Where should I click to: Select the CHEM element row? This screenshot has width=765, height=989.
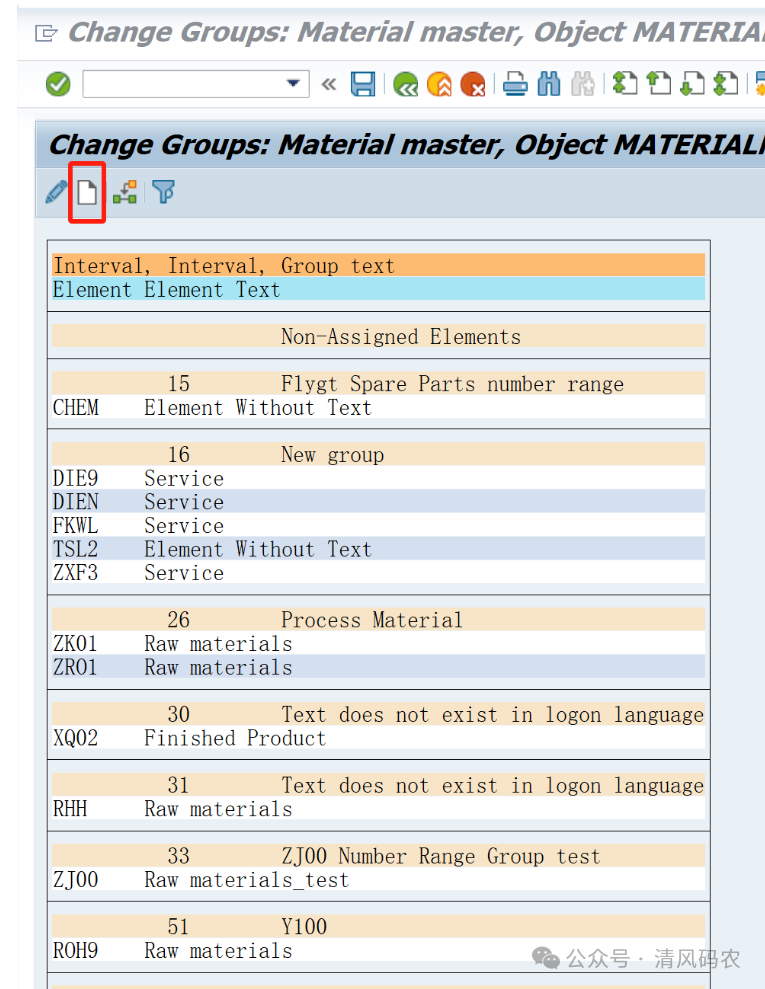(x=76, y=408)
